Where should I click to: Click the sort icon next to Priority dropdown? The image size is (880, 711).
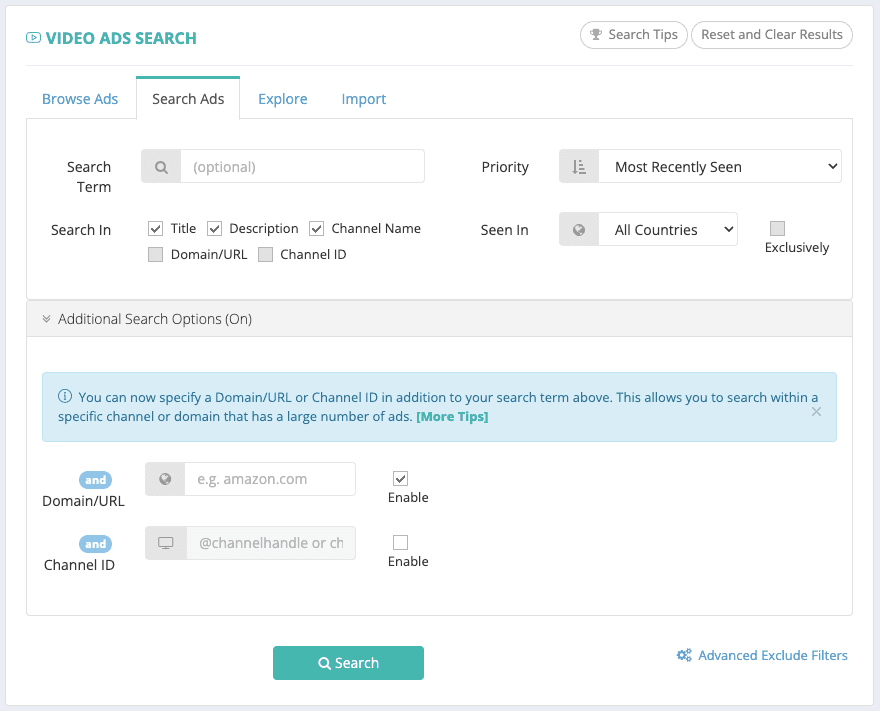pyautogui.click(x=579, y=166)
